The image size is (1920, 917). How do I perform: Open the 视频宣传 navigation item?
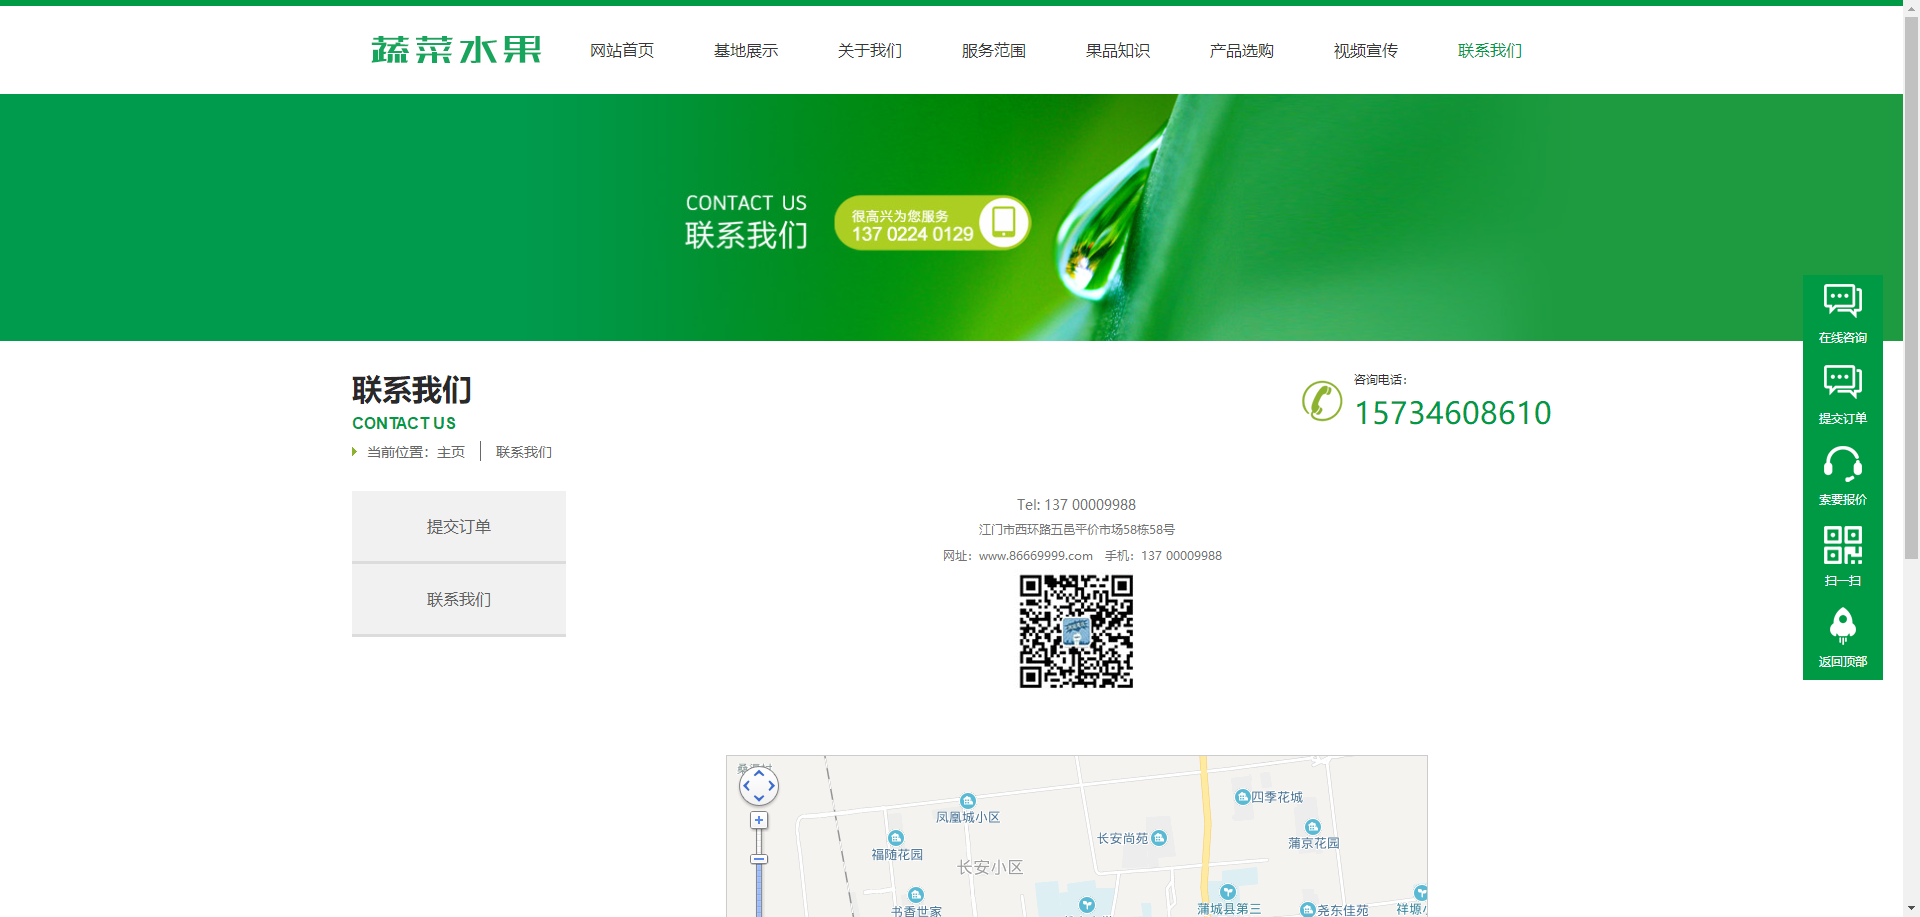[x=1365, y=51]
